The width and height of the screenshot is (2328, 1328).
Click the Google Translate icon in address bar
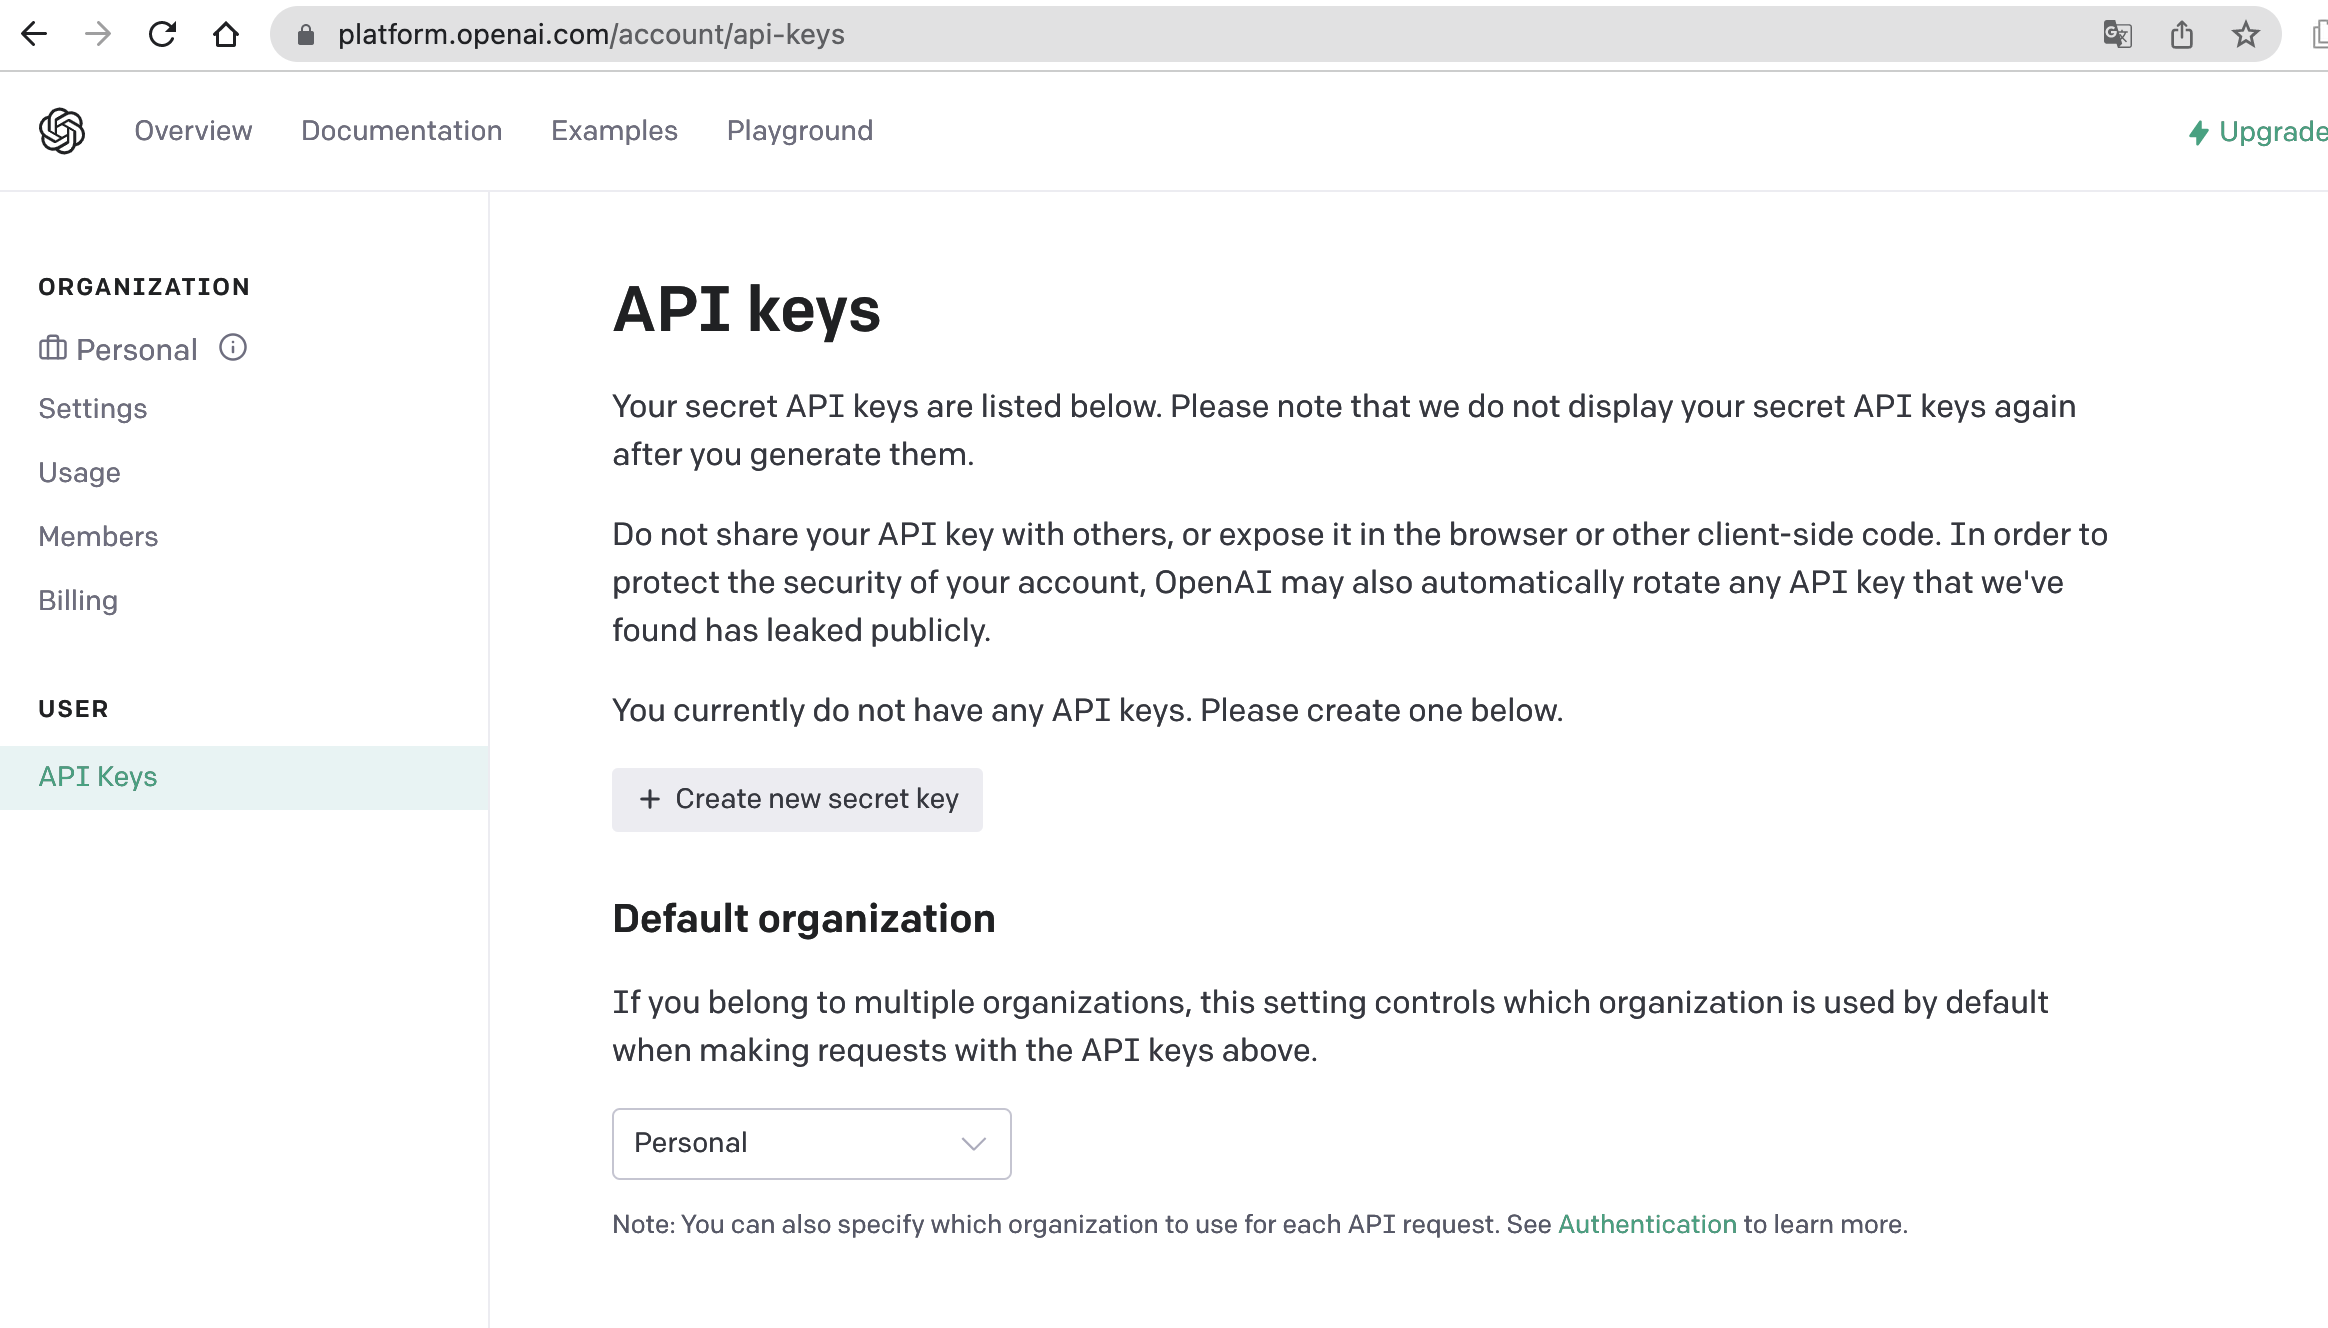pyautogui.click(x=2117, y=34)
